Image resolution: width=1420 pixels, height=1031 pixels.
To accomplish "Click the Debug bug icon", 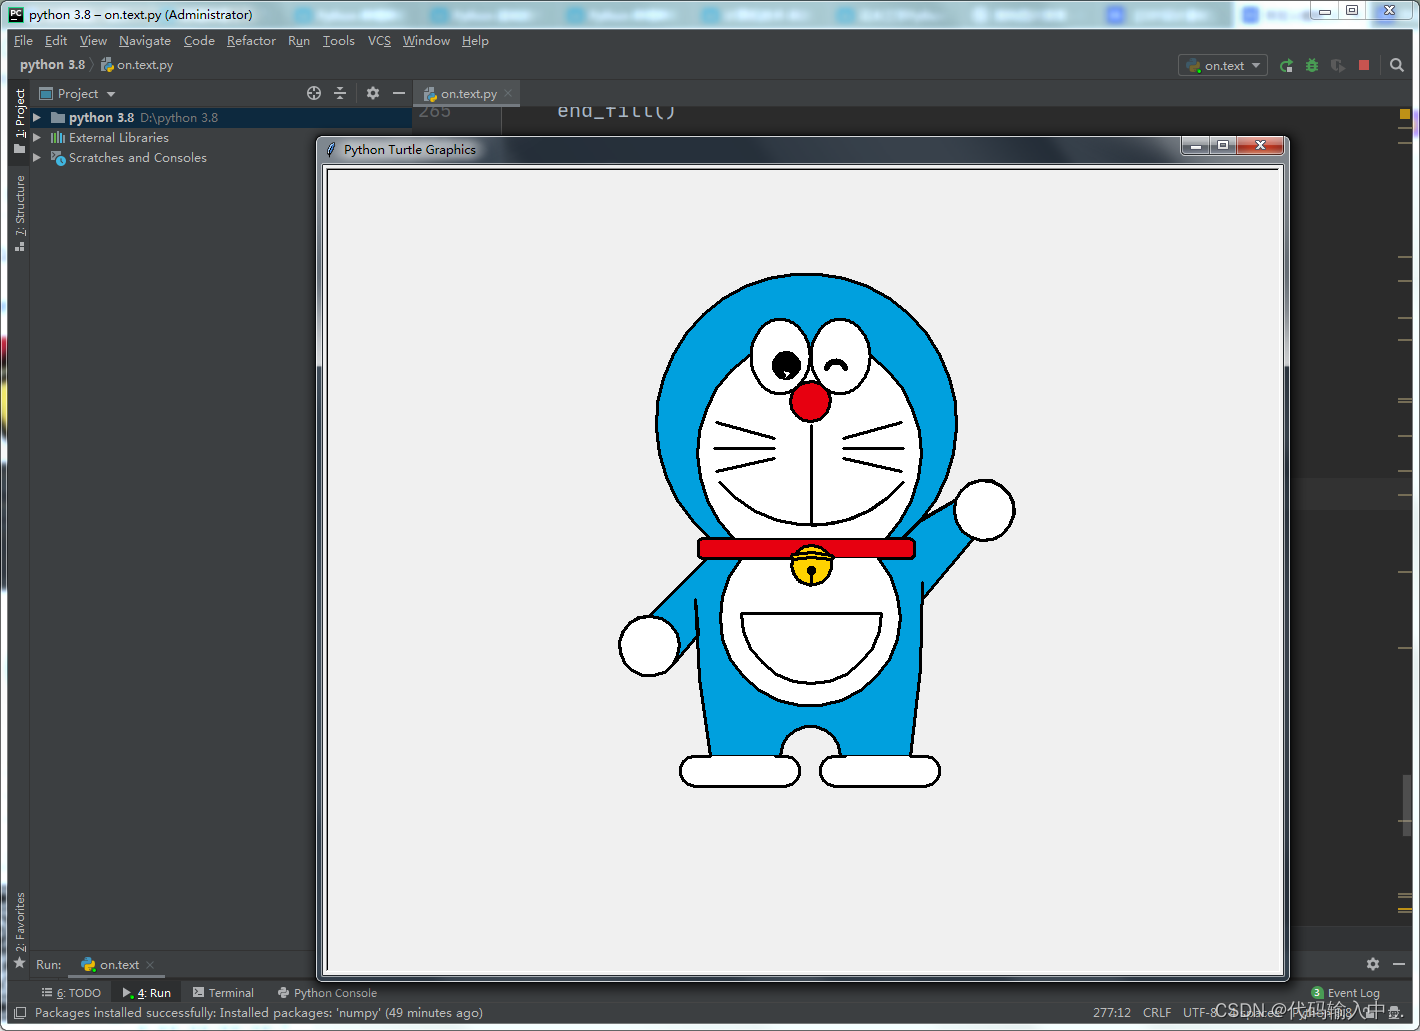I will [x=1312, y=65].
